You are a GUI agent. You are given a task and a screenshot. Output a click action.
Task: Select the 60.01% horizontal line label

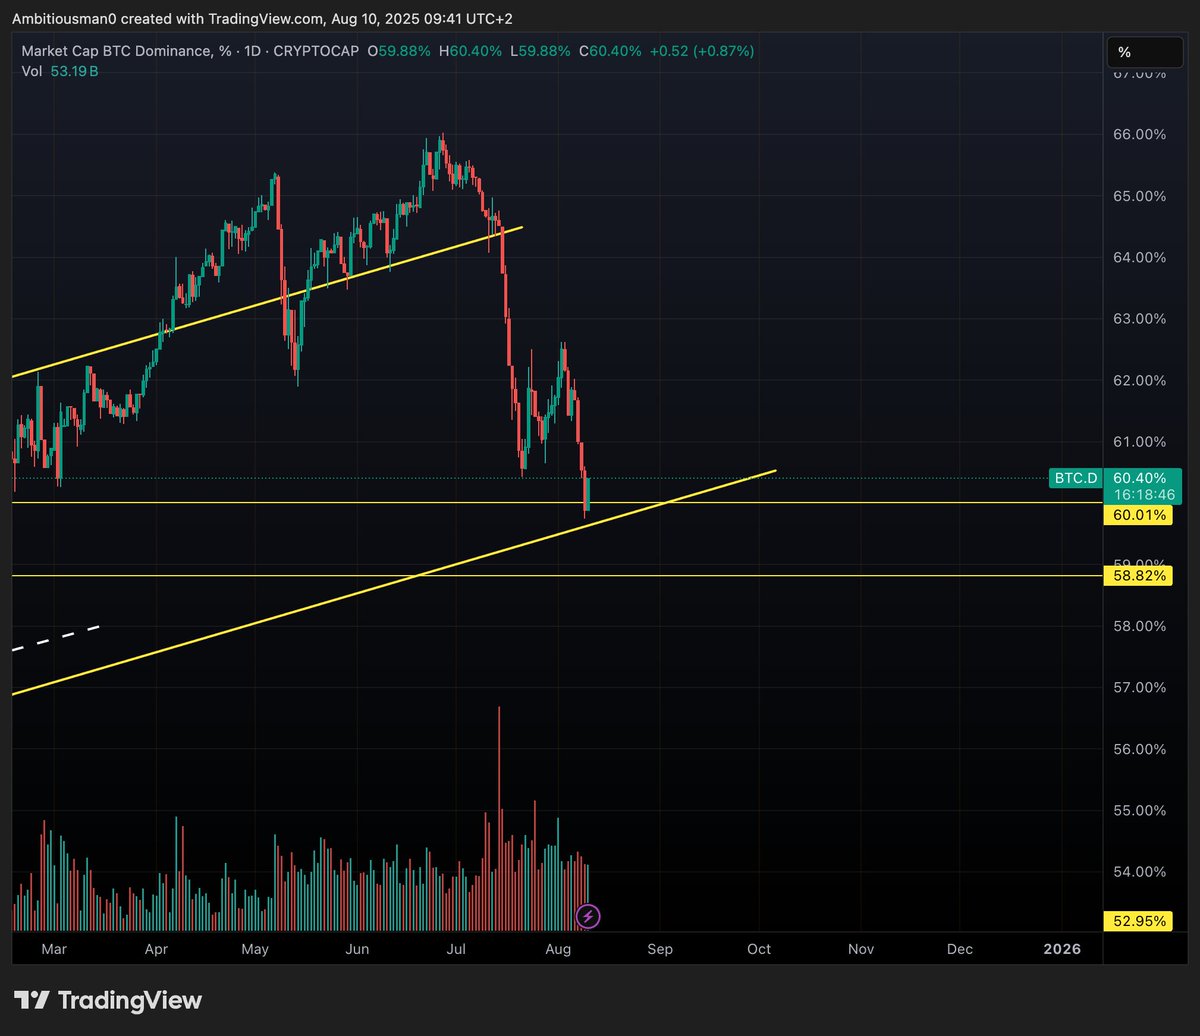[1137, 515]
